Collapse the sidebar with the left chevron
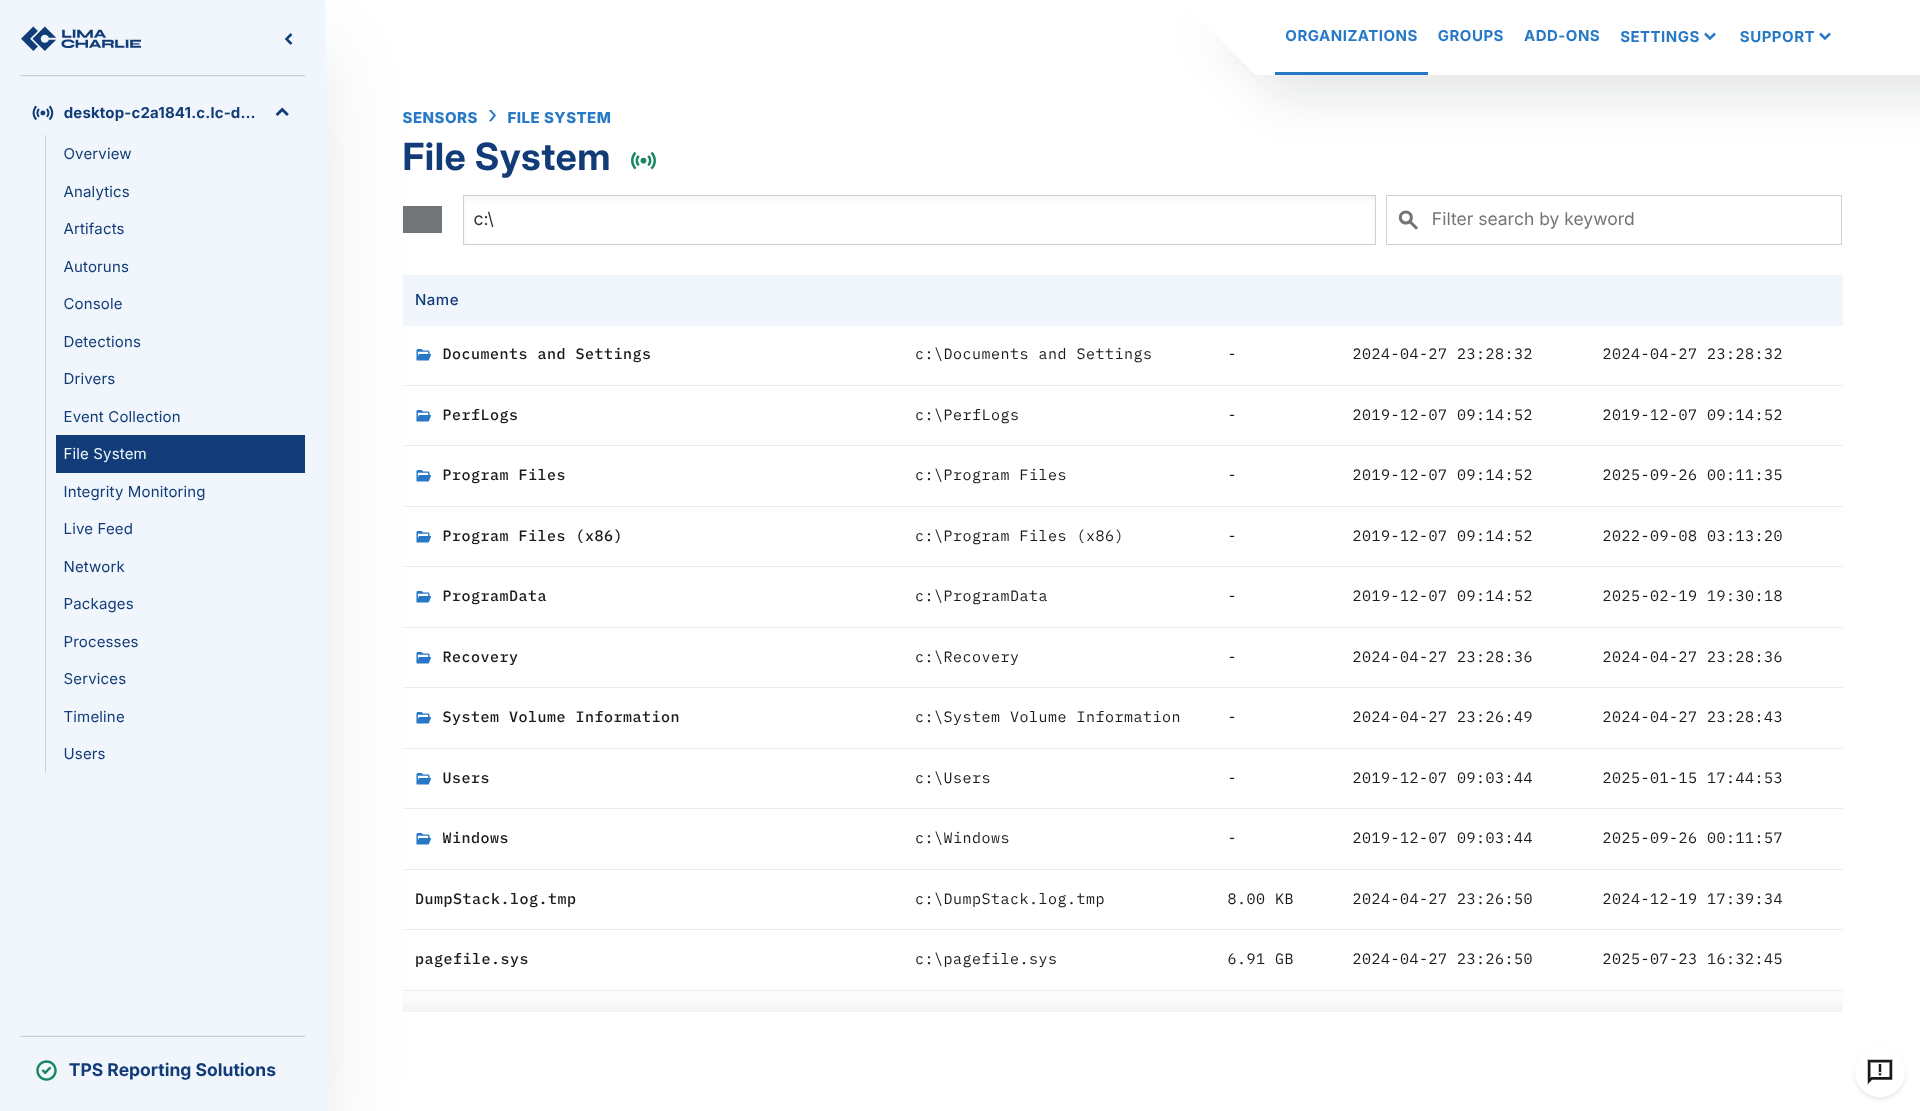 289,39
